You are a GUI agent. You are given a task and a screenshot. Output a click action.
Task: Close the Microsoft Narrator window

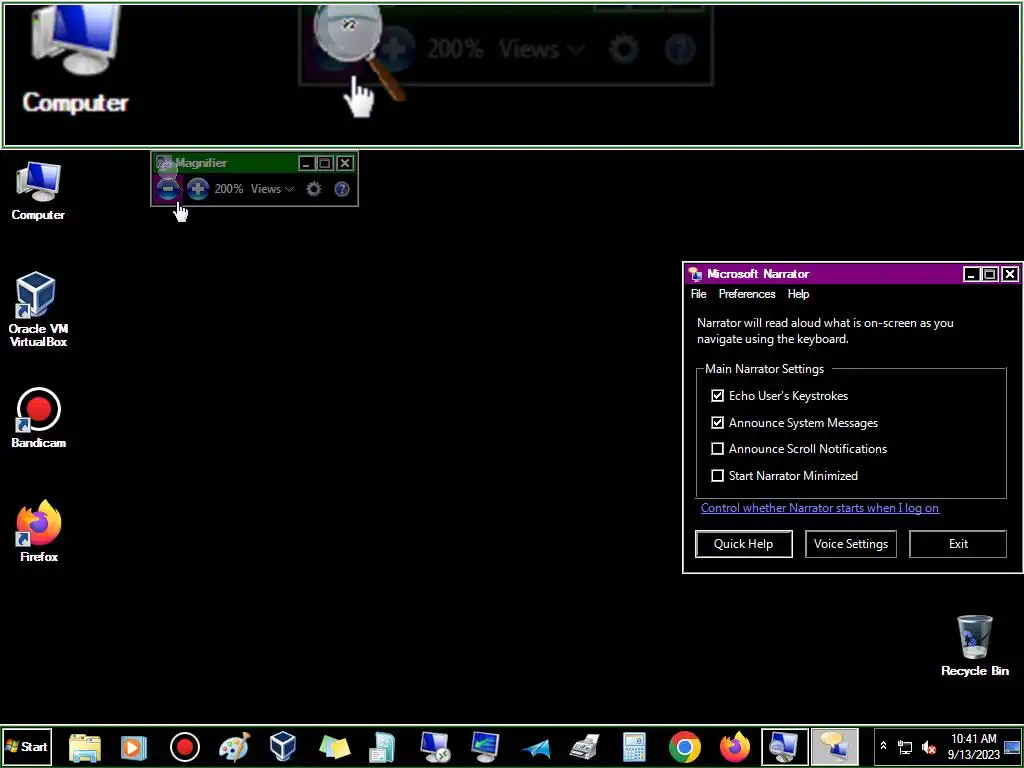click(1010, 274)
